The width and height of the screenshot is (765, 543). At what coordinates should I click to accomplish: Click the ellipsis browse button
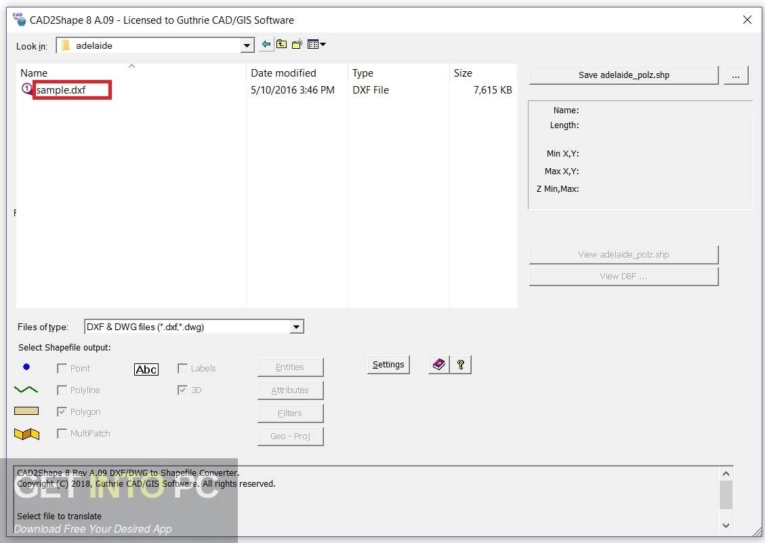[736, 75]
